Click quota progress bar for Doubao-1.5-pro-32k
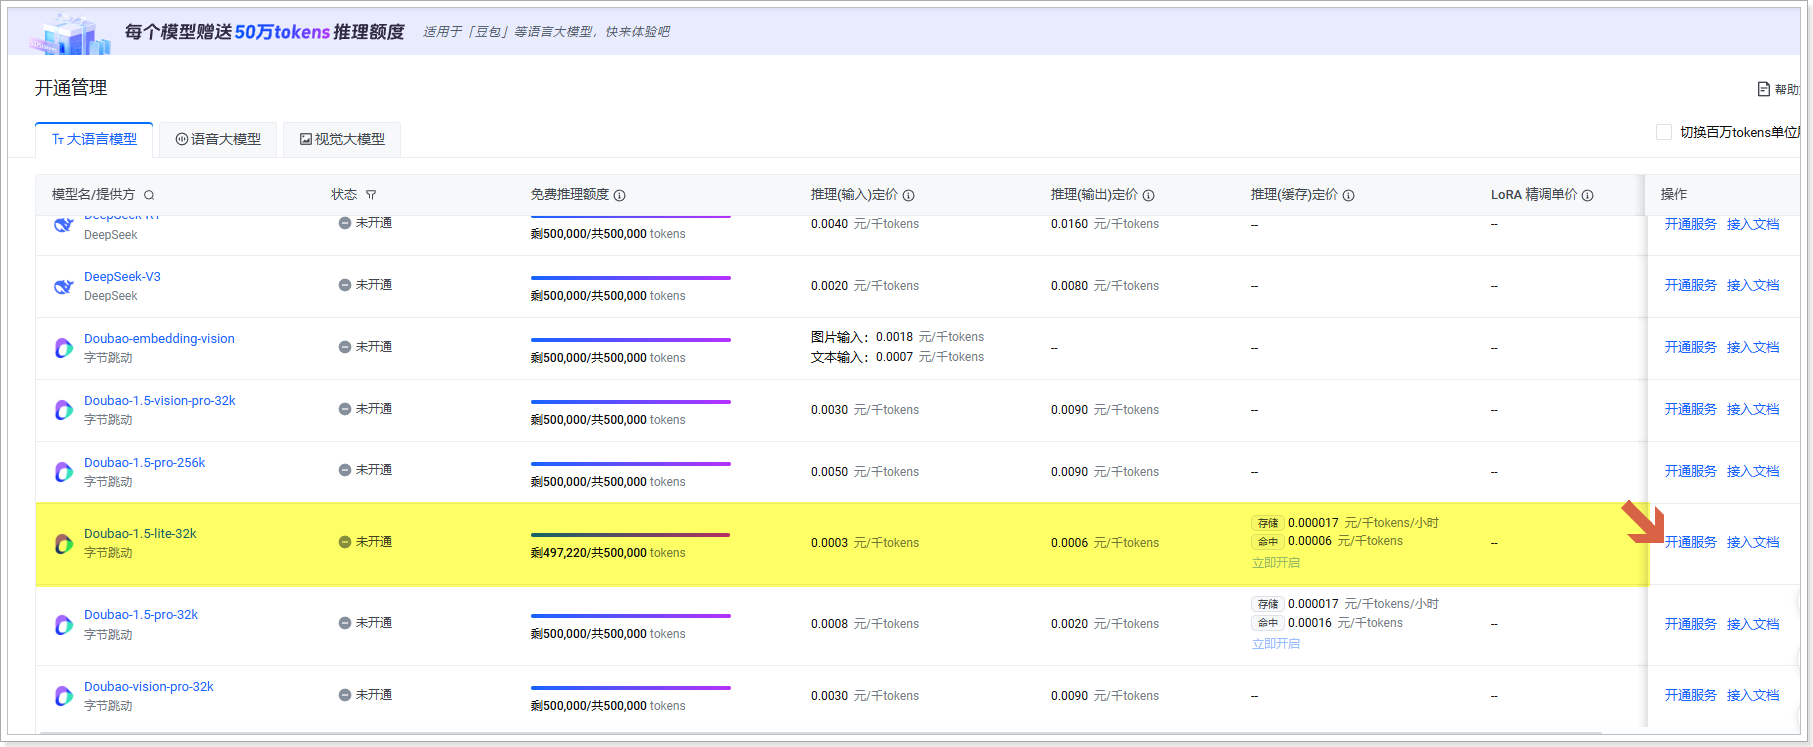This screenshot has width=1813, height=747. pyautogui.click(x=630, y=616)
